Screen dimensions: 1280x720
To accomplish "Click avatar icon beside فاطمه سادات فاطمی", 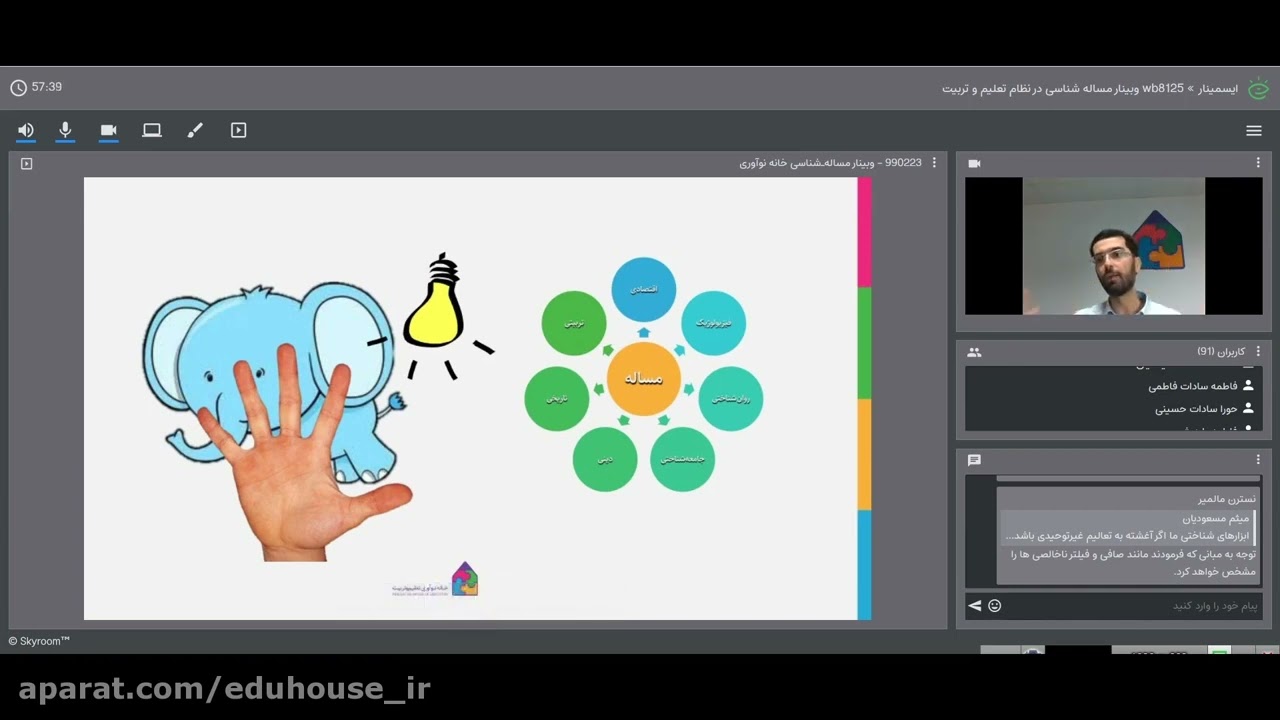I will pos(1248,385).
